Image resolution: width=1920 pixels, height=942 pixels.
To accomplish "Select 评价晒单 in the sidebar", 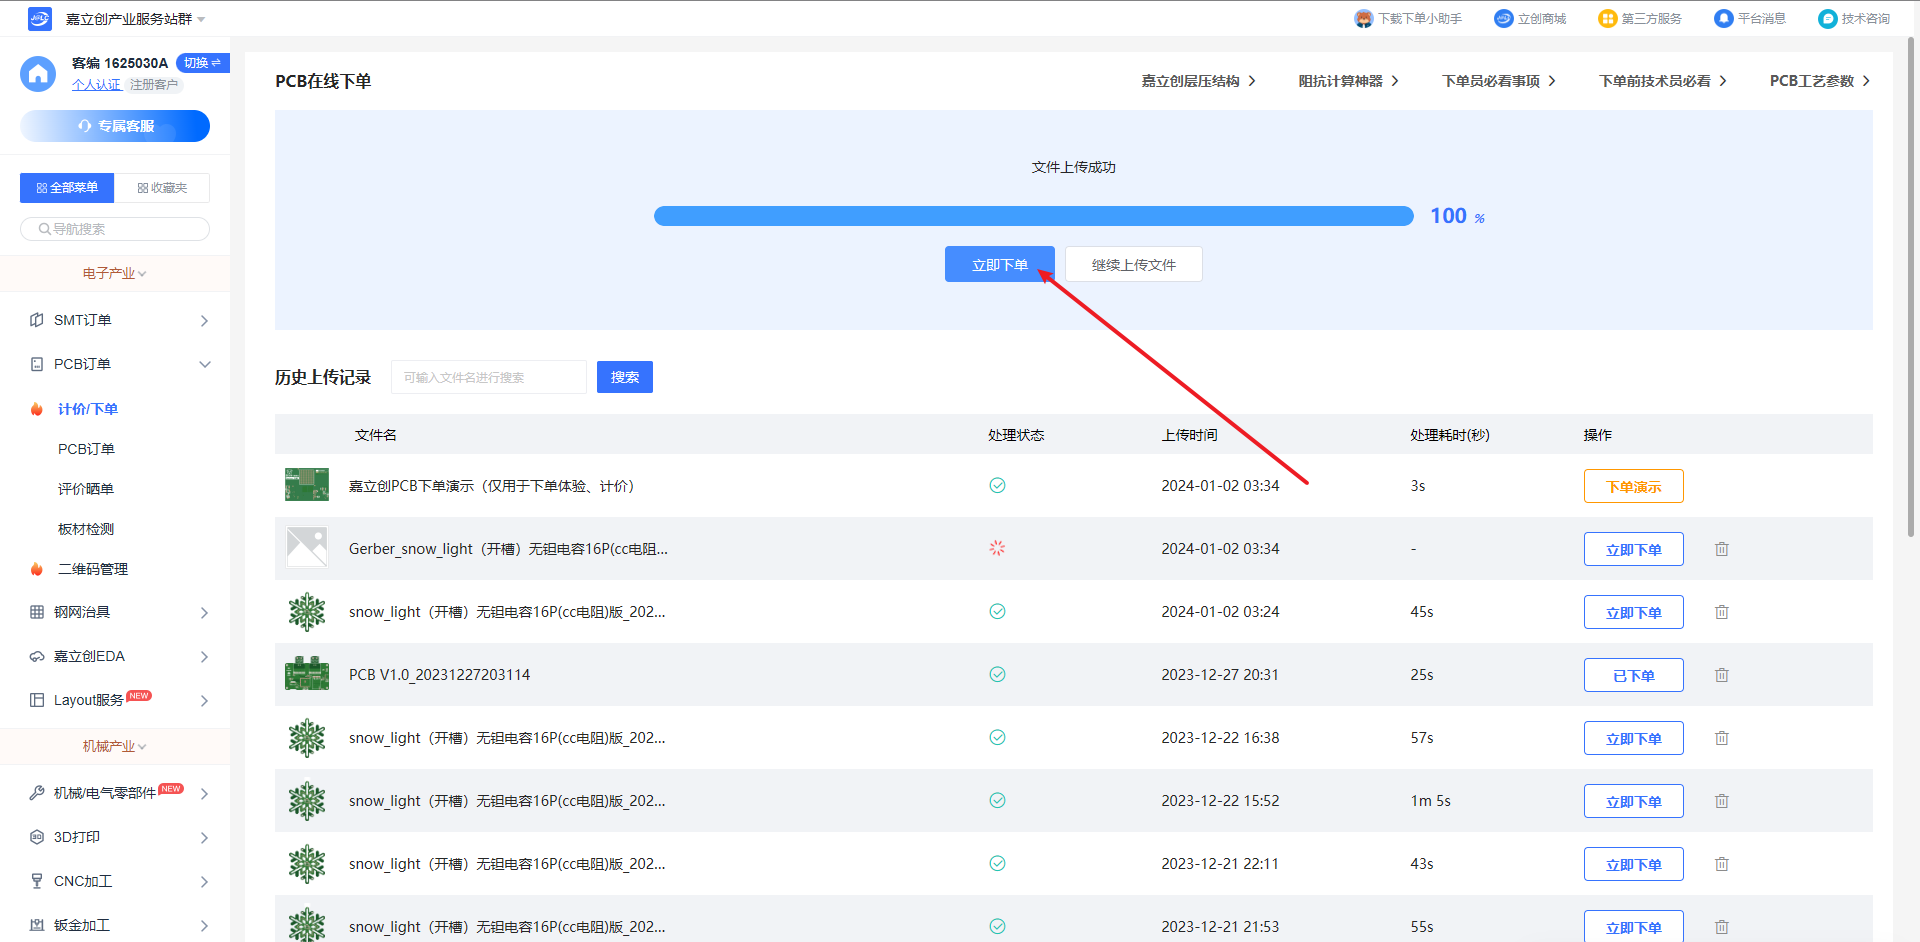I will click(86, 489).
